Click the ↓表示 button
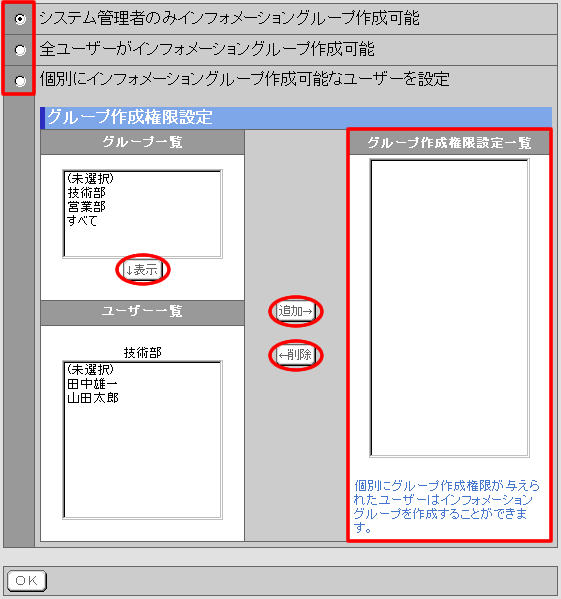 pos(142,270)
